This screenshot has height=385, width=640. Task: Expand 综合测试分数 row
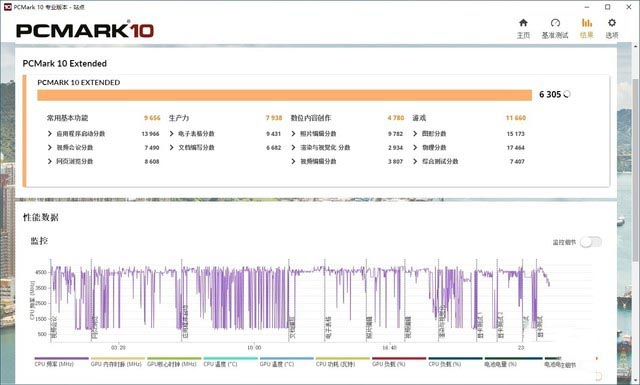(415, 161)
